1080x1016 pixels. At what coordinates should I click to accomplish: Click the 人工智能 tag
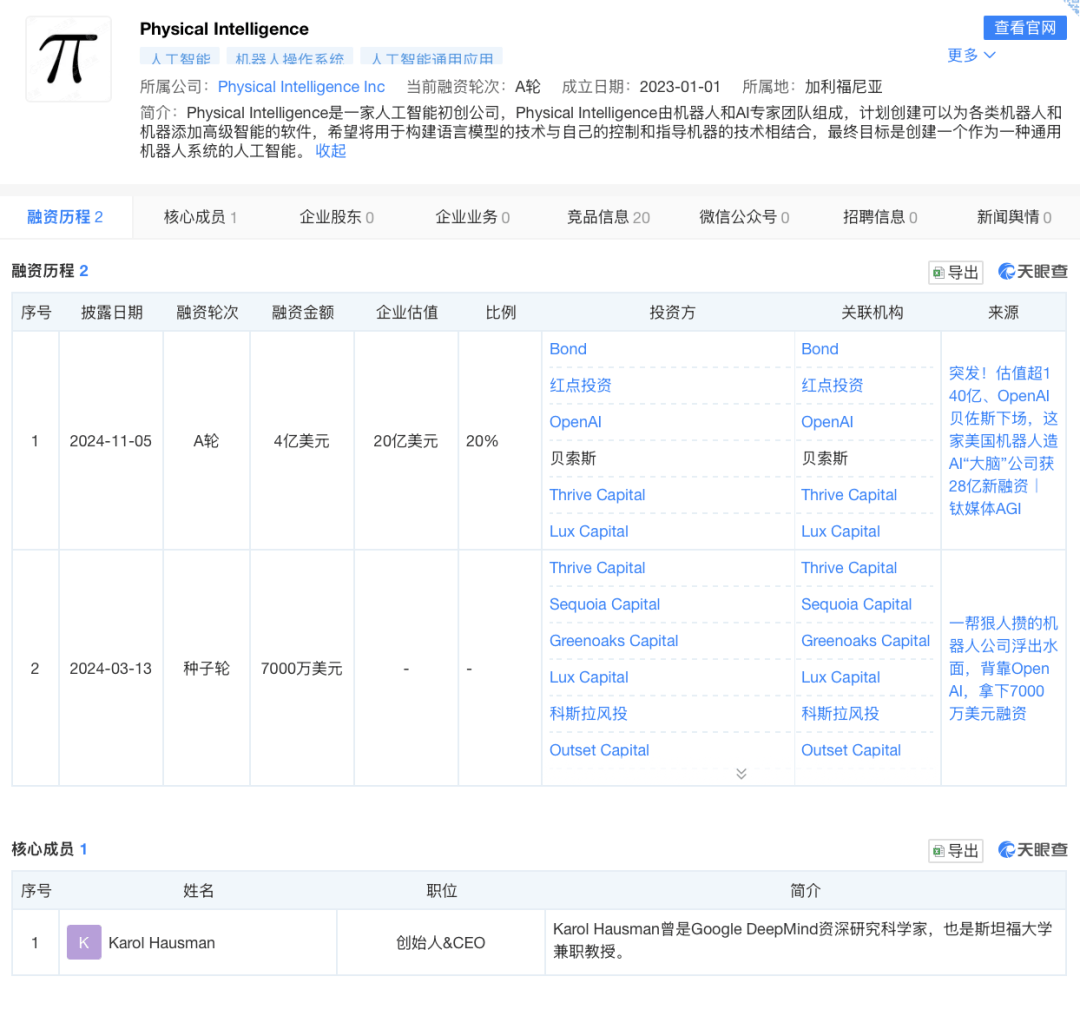[x=180, y=57]
